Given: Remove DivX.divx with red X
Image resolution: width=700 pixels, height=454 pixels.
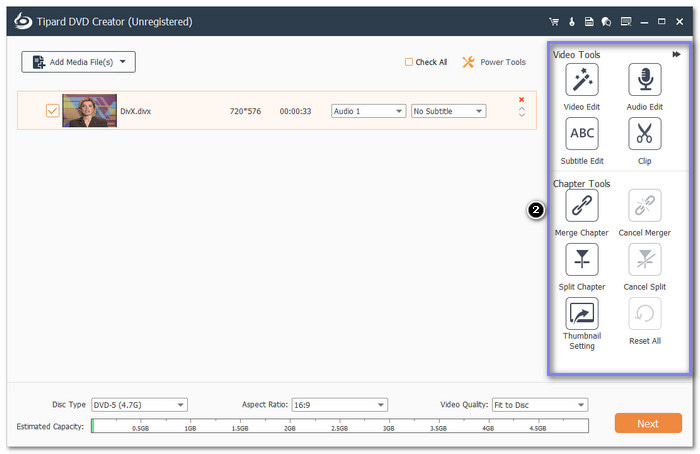Looking at the screenshot, I should [521, 100].
